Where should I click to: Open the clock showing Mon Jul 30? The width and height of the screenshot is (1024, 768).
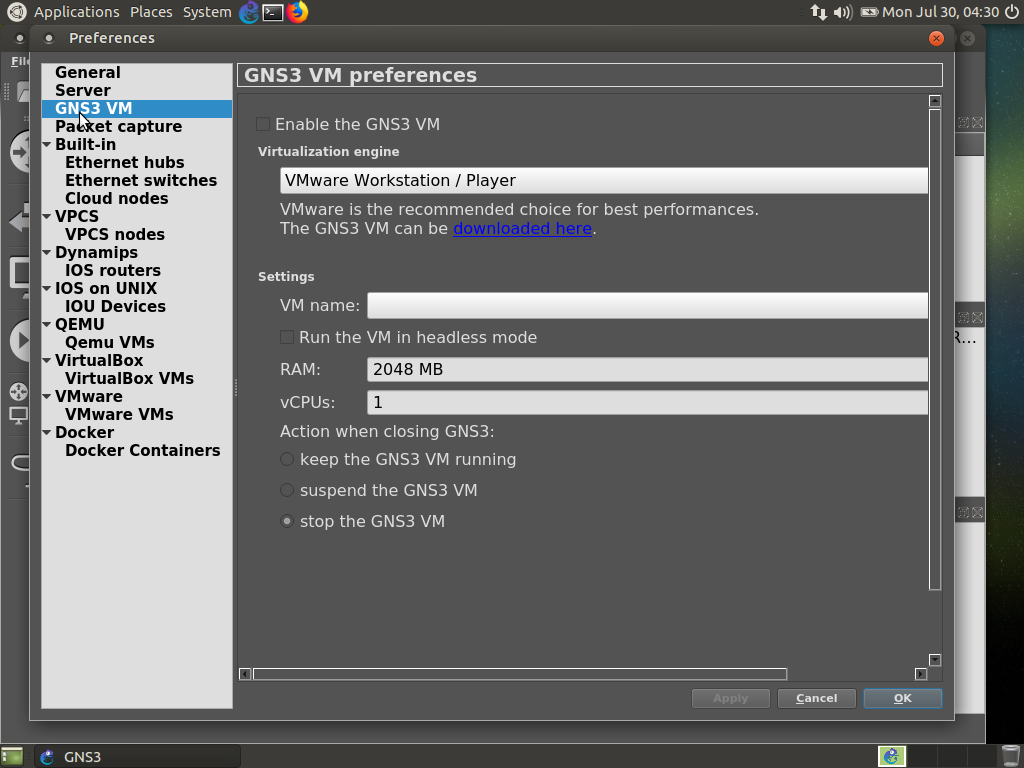point(940,12)
